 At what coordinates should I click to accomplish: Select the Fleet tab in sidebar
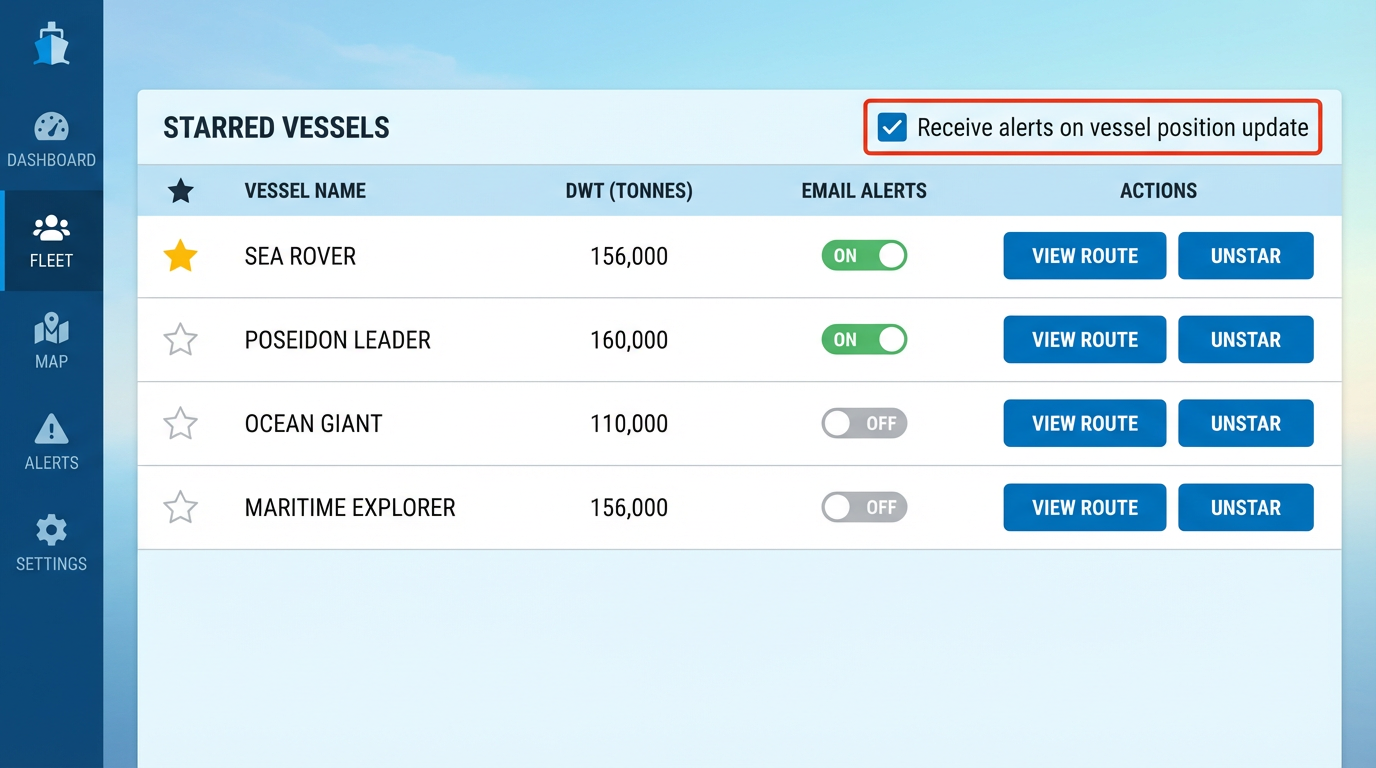point(51,241)
